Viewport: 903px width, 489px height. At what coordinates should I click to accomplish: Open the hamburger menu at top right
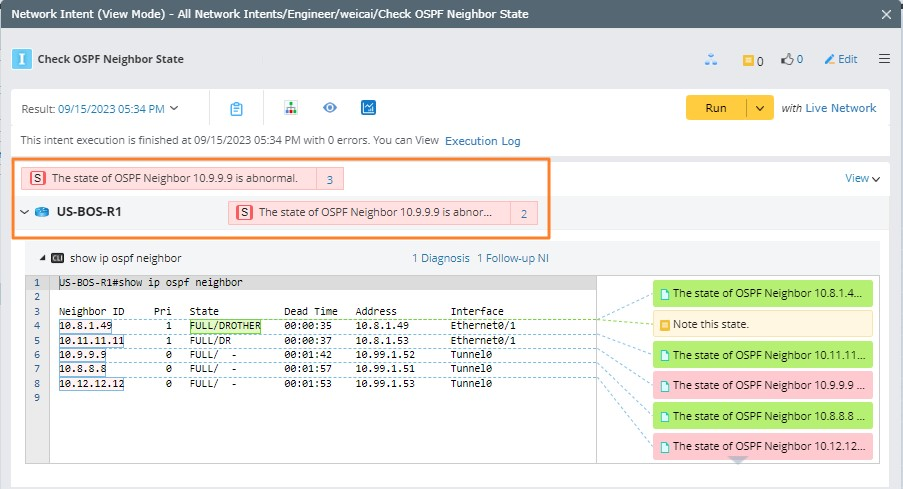click(884, 59)
